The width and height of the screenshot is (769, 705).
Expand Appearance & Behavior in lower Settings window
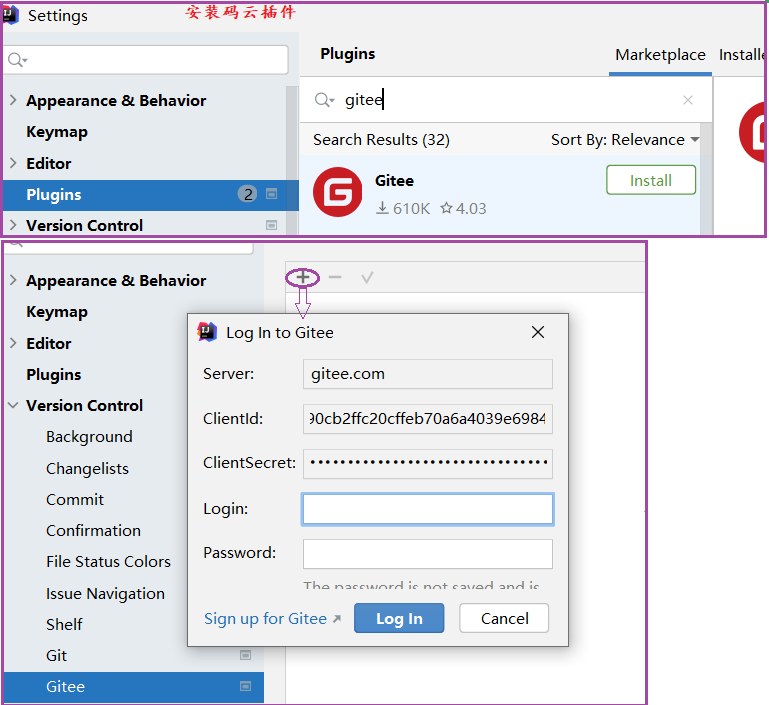pos(13,280)
